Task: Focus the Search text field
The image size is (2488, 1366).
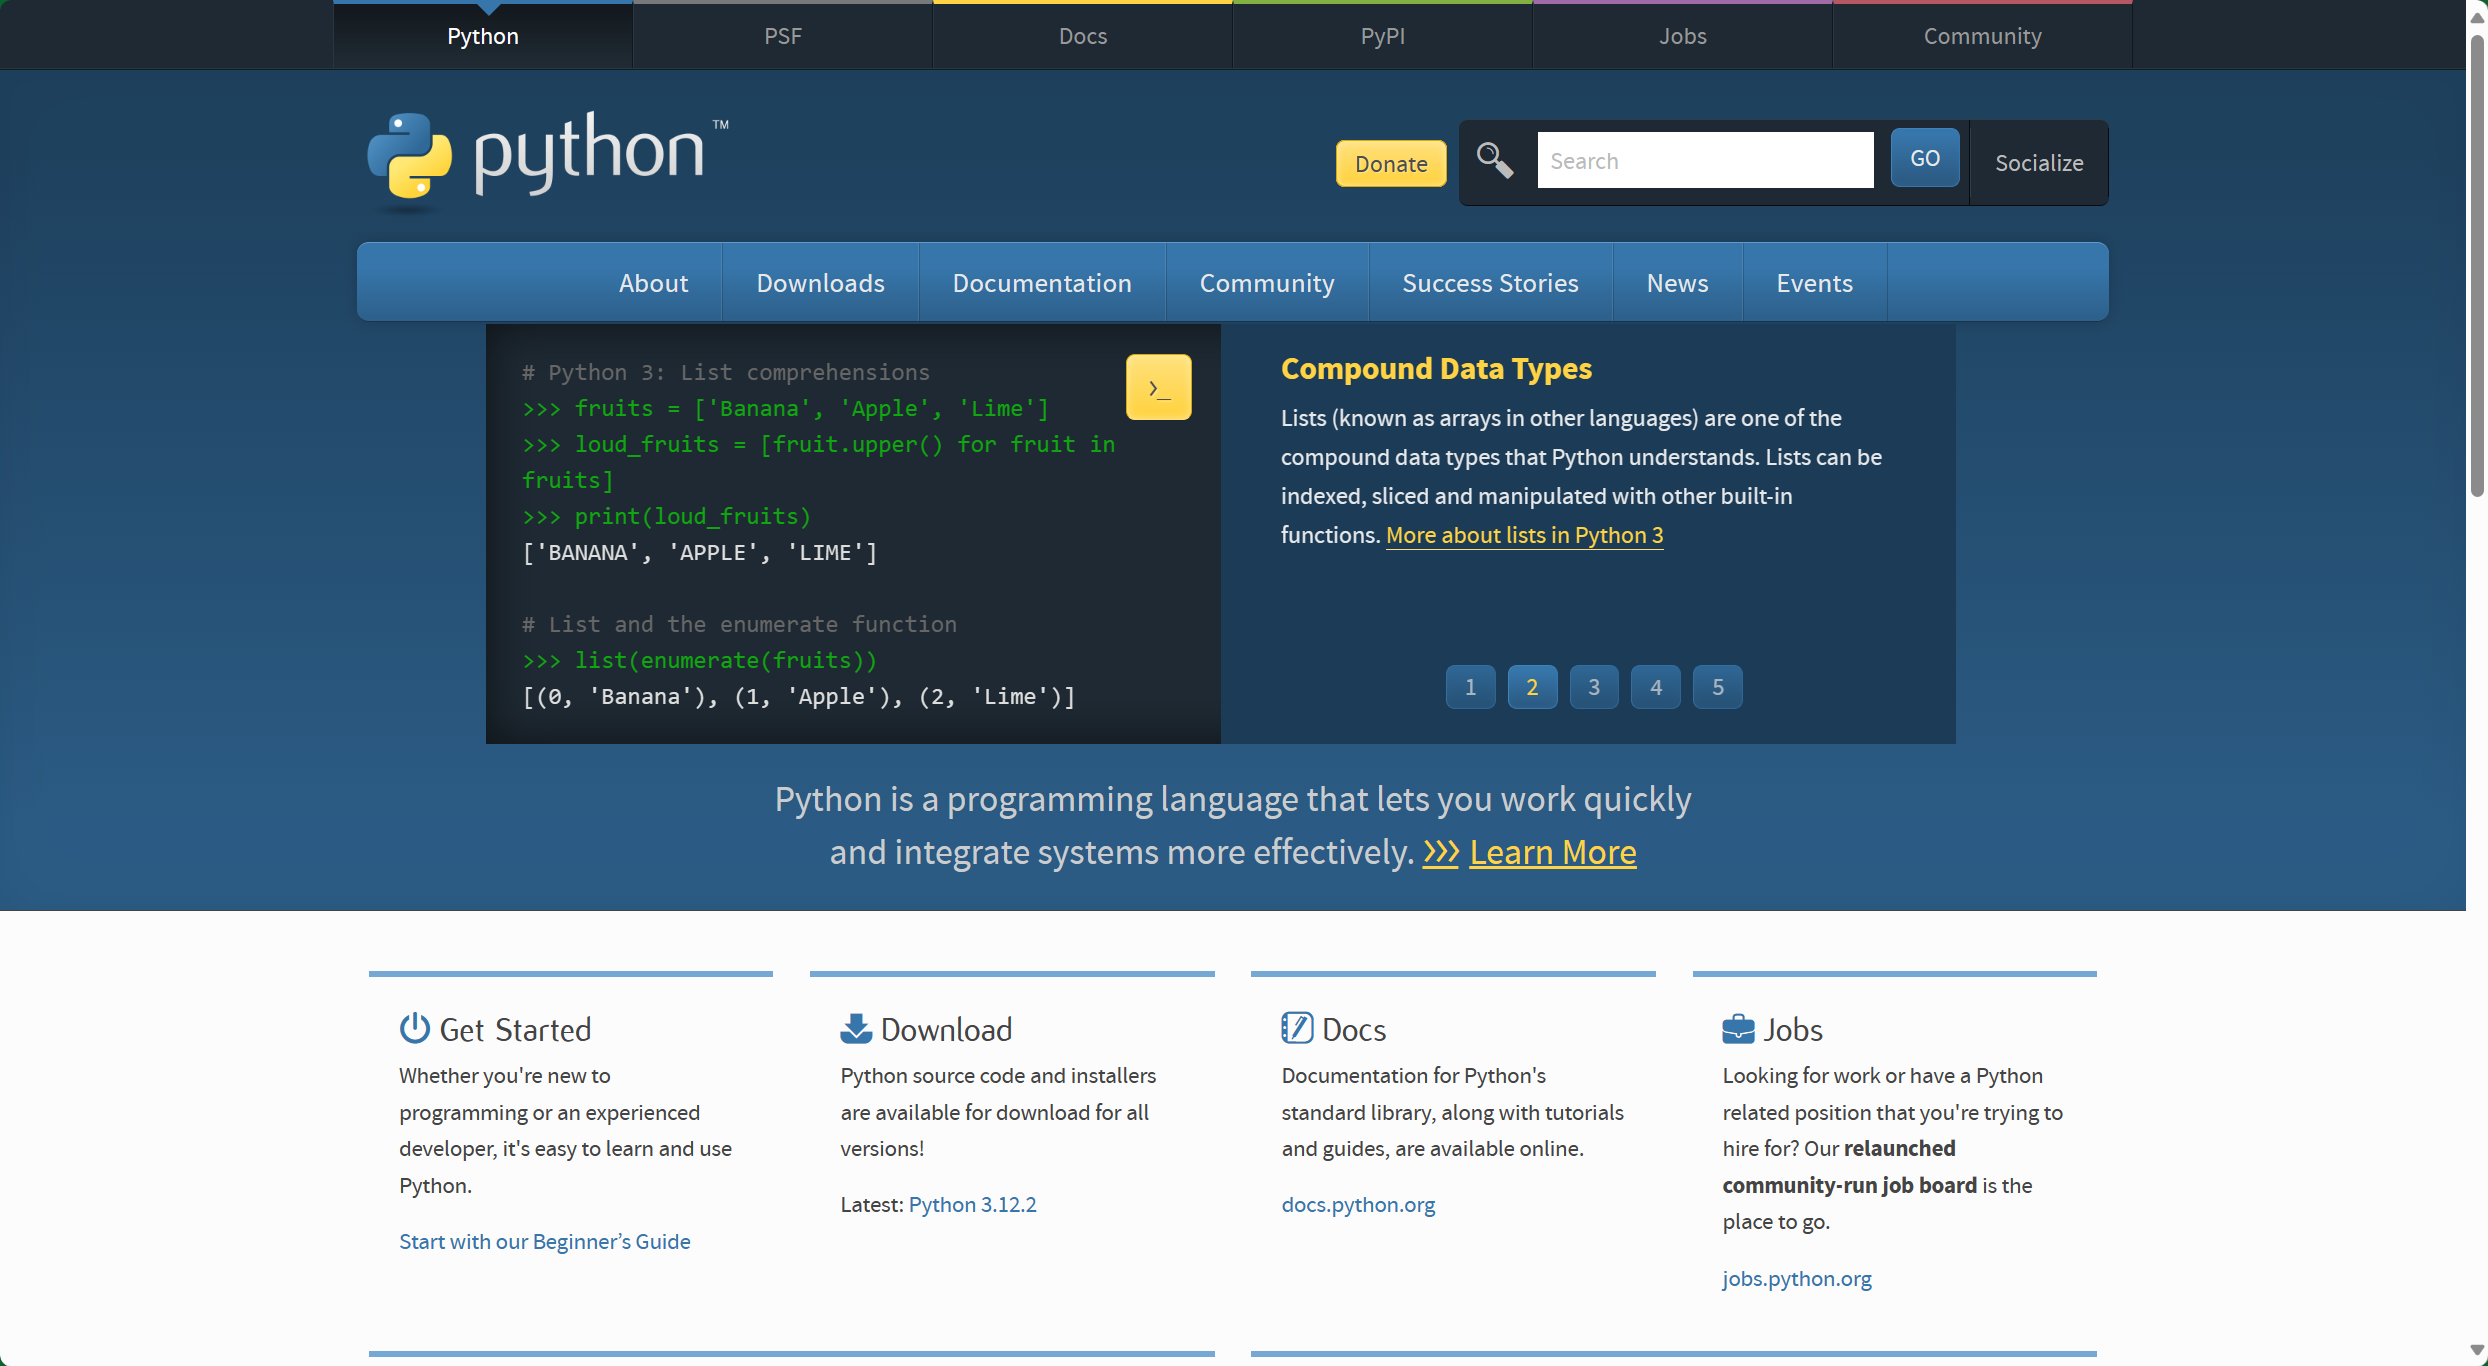Action: (x=1704, y=160)
